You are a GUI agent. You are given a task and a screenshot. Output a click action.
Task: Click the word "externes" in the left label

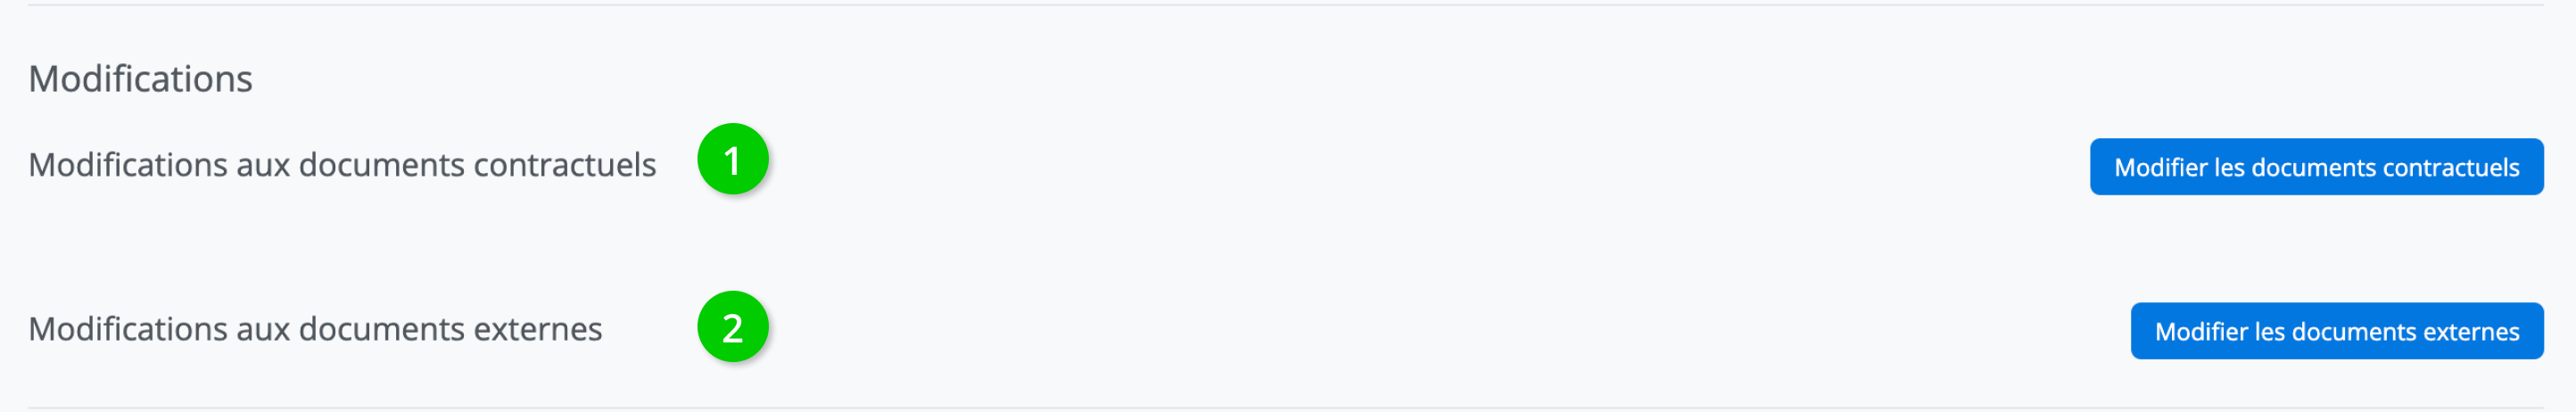point(538,329)
